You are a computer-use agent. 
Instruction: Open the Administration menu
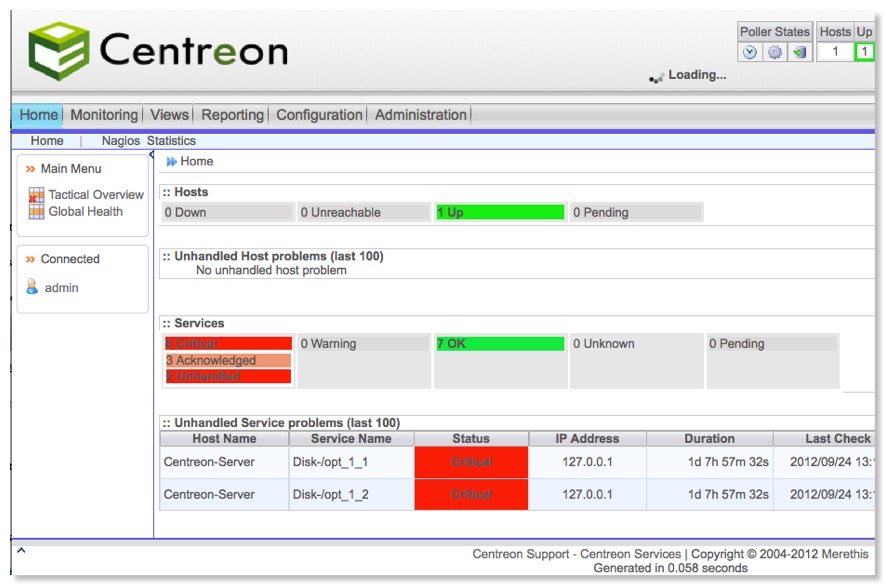pyautogui.click(x=420, y=115)
